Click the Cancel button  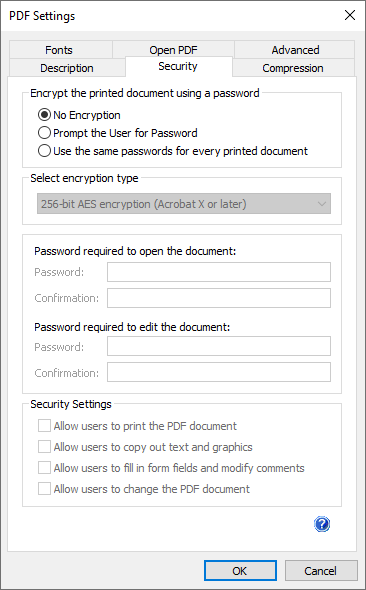click(x=320, y=571)
